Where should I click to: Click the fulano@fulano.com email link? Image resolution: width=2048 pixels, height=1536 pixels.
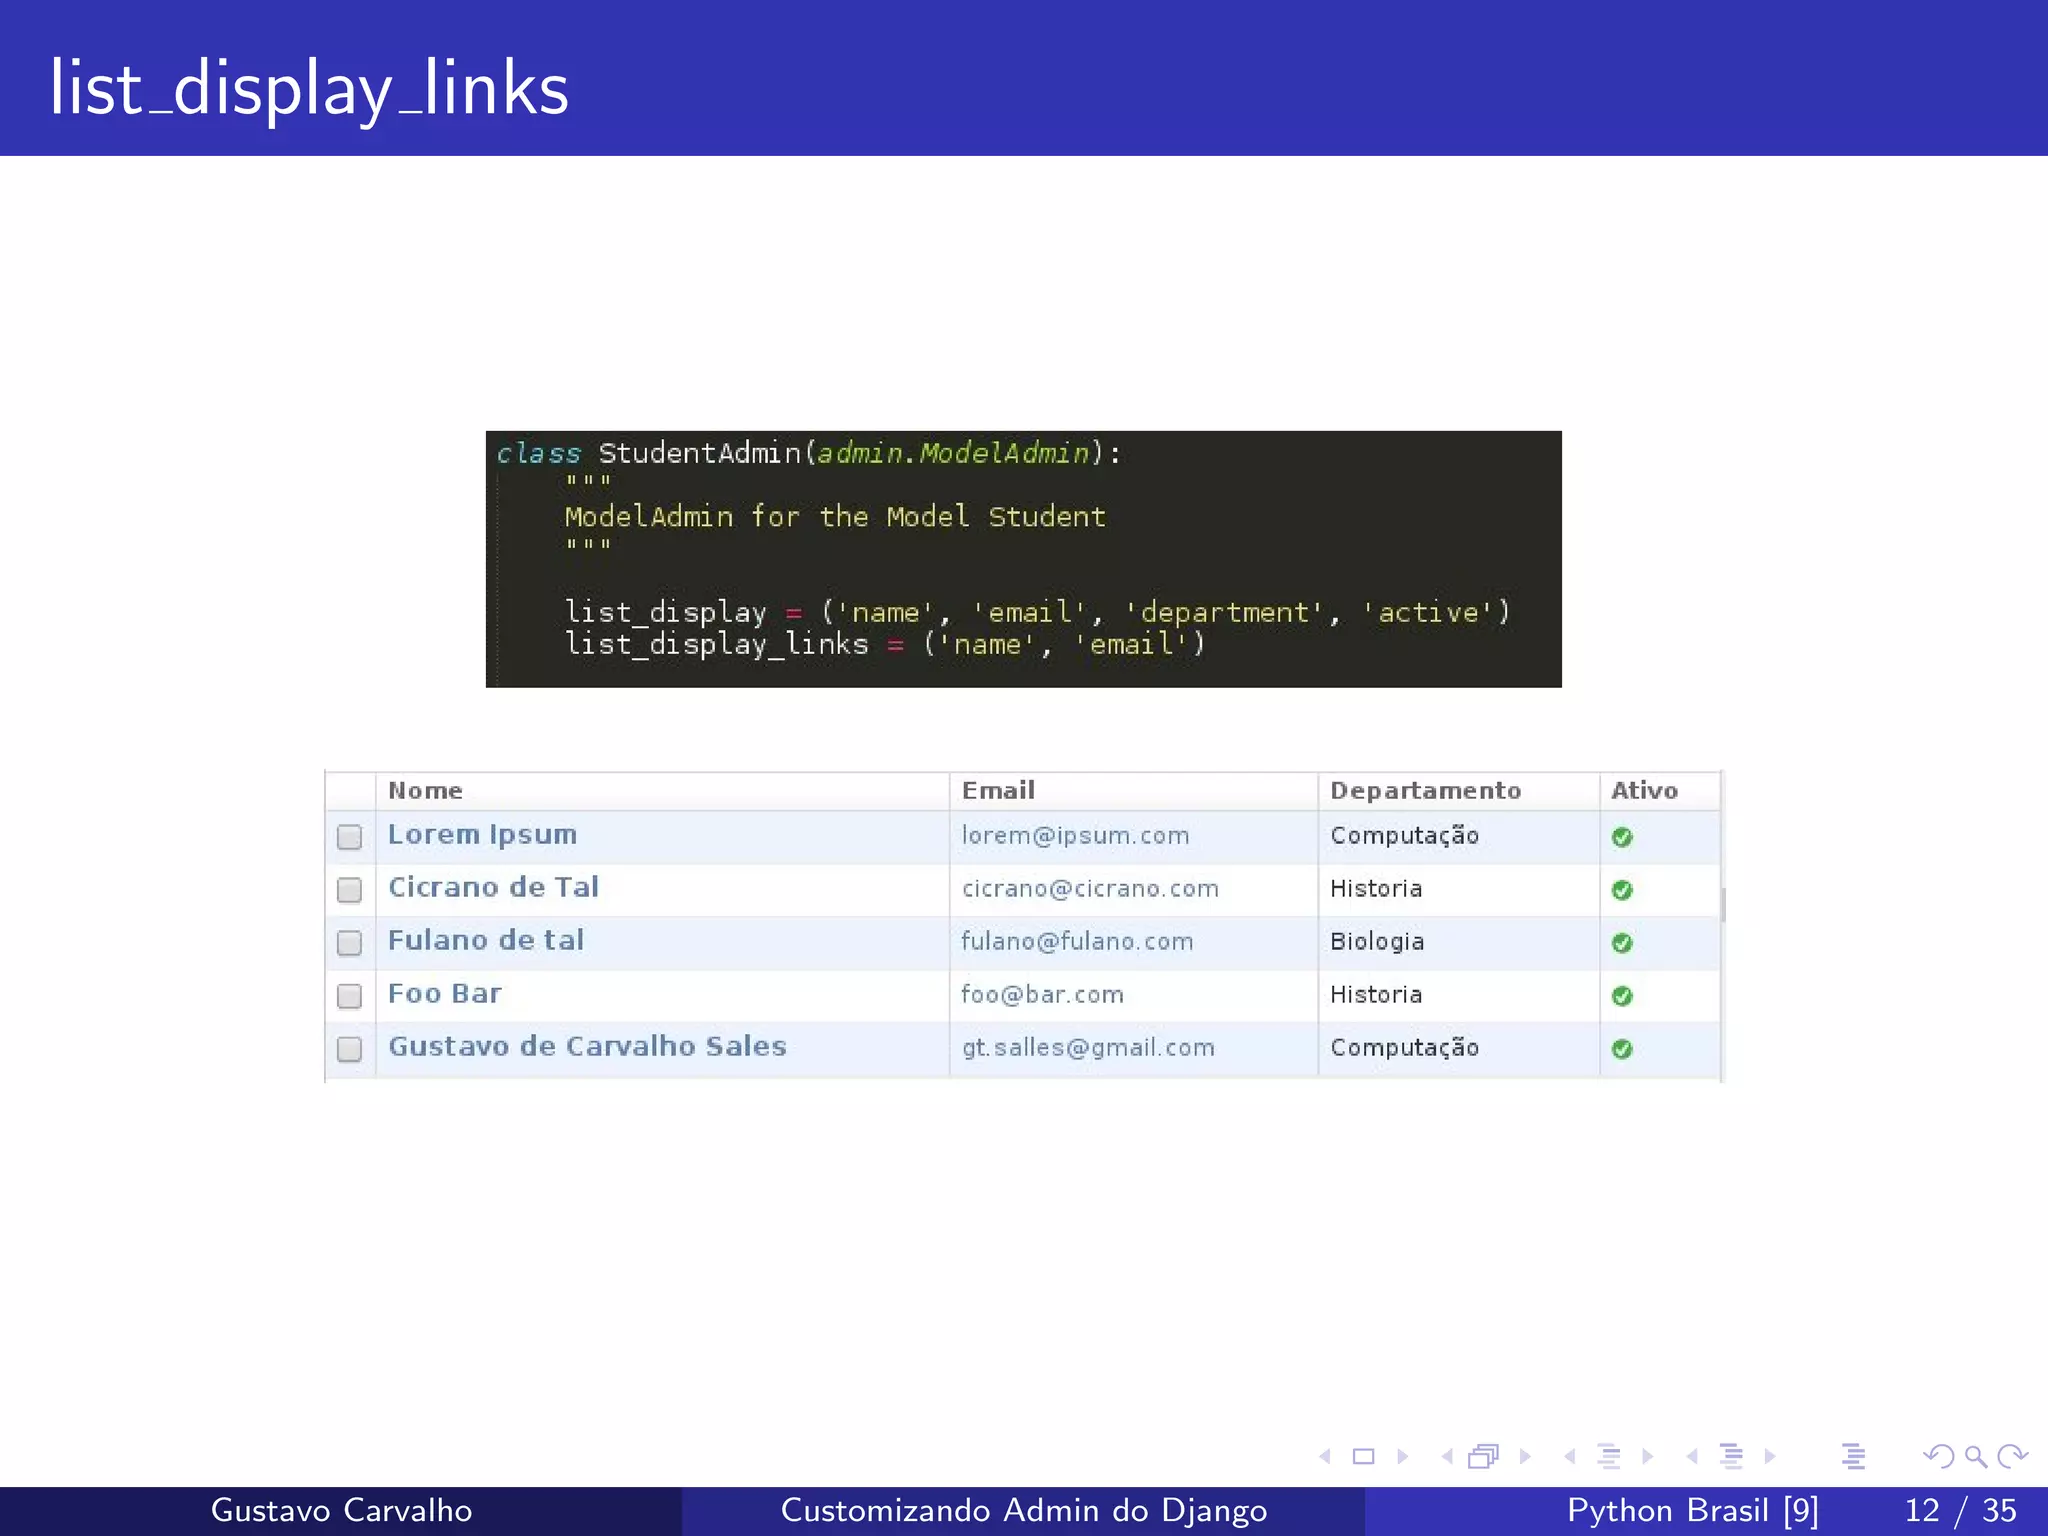coord(1077,942)
